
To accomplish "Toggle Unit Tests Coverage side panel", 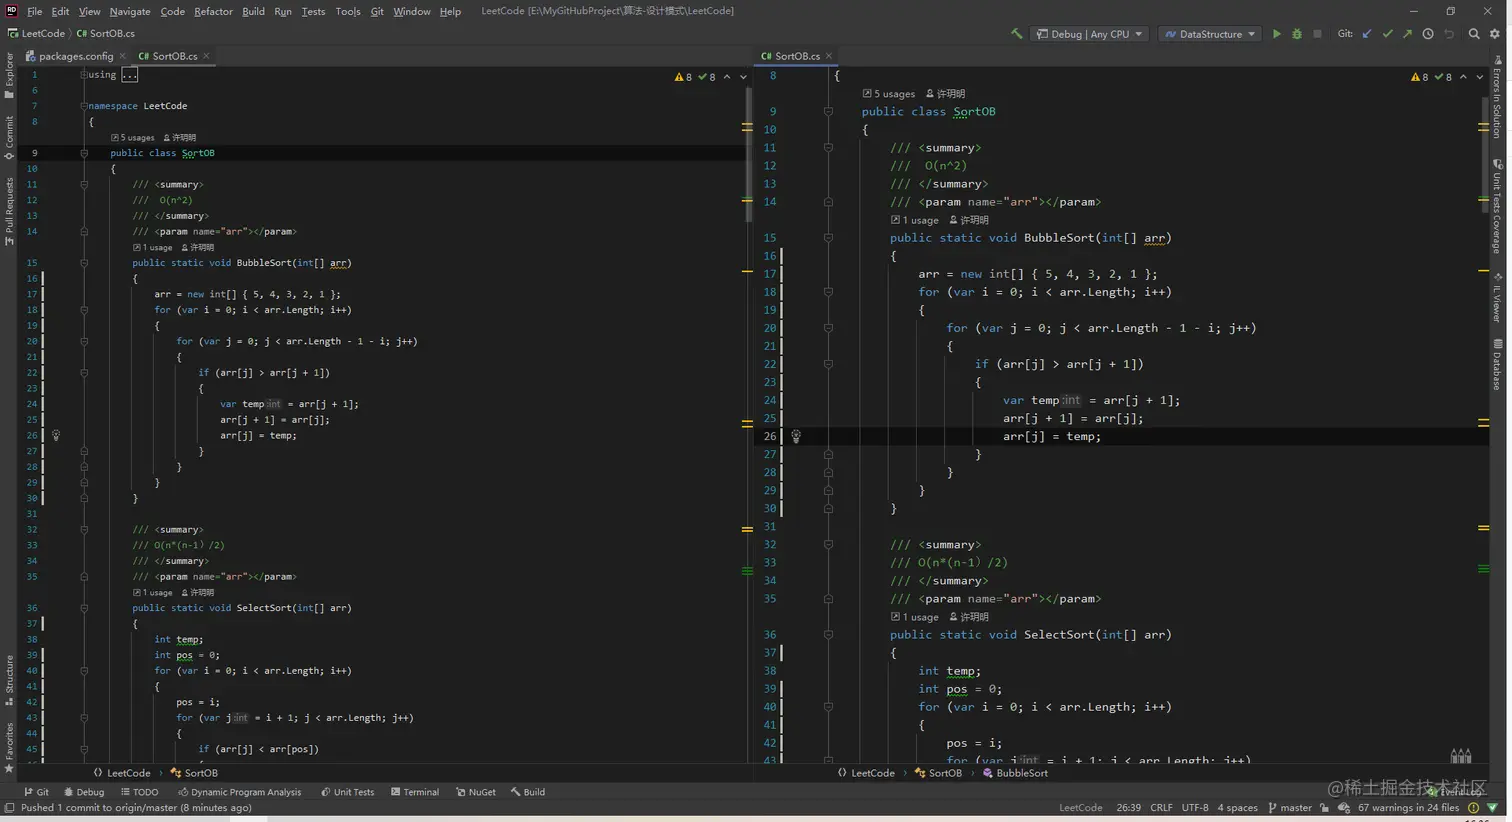I will click(1497, 206).
